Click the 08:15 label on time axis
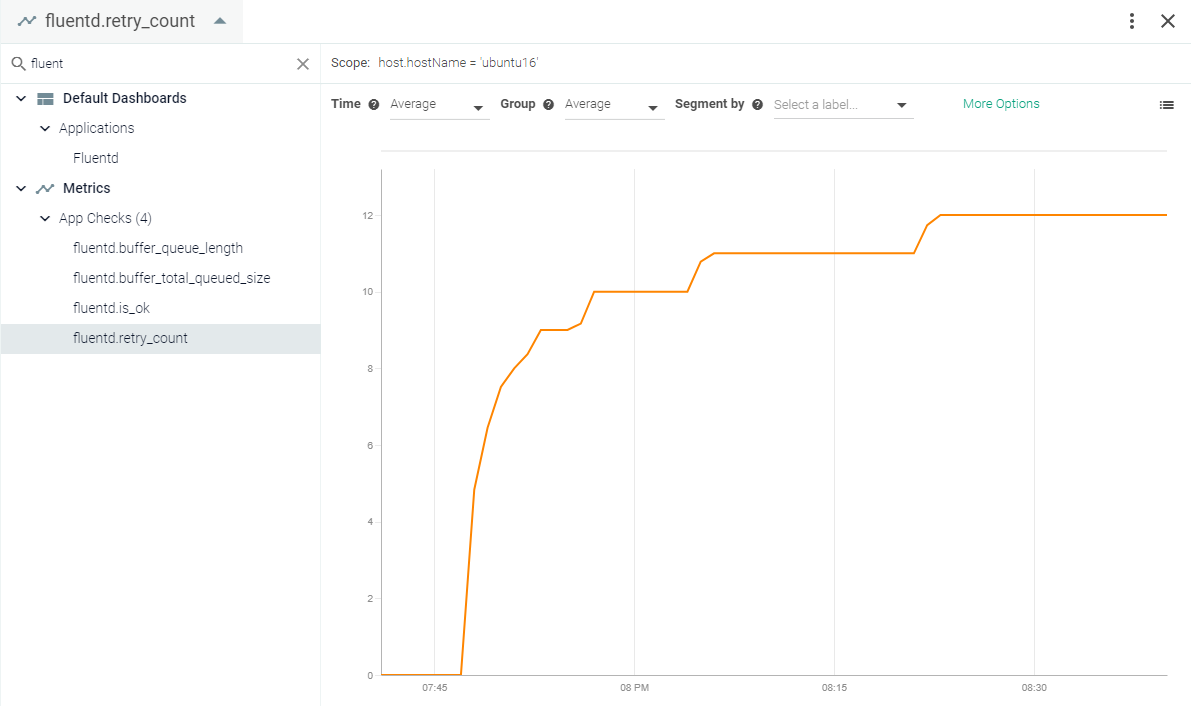Image resolution: width=1191 pixels, height=706 pixels. (834, 688)
